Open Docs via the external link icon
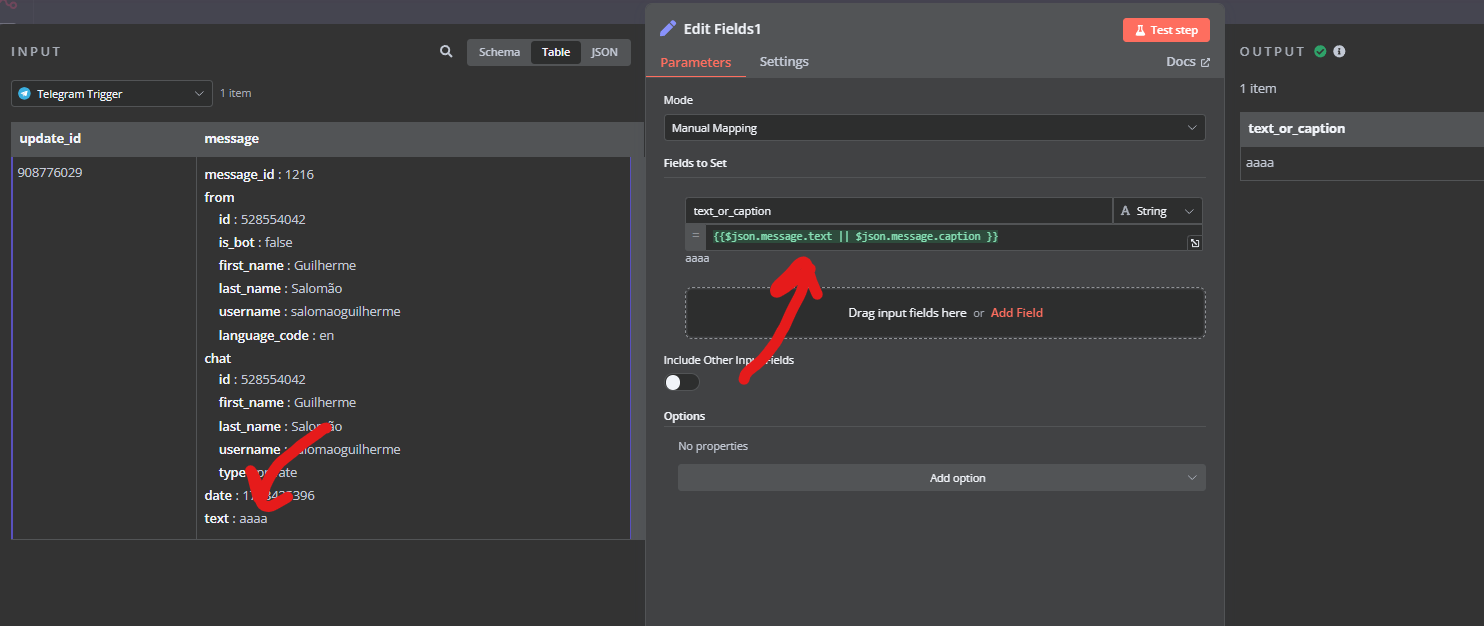The image size is (1484, 626). [x=1205, y=62]
